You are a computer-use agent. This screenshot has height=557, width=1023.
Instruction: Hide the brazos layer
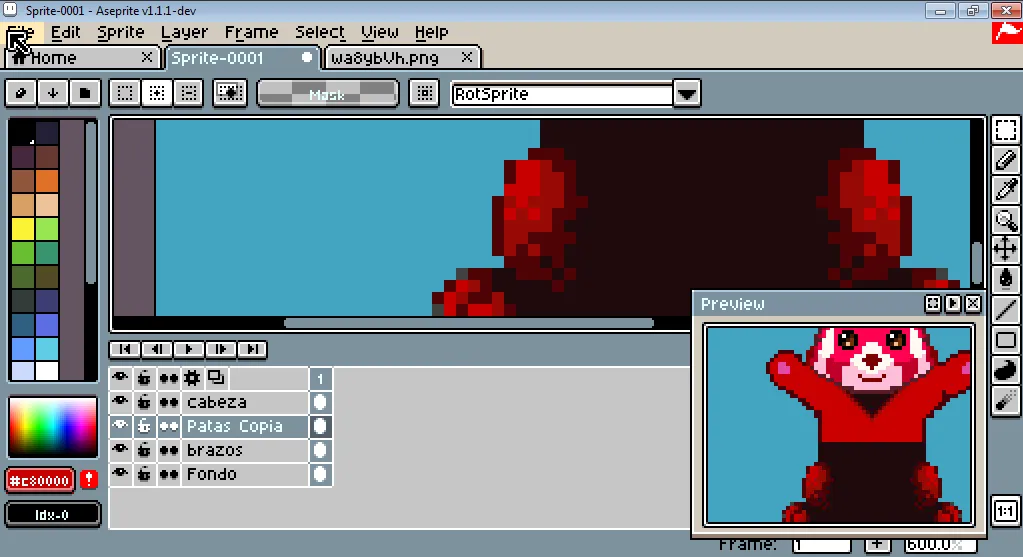[120, 450]
